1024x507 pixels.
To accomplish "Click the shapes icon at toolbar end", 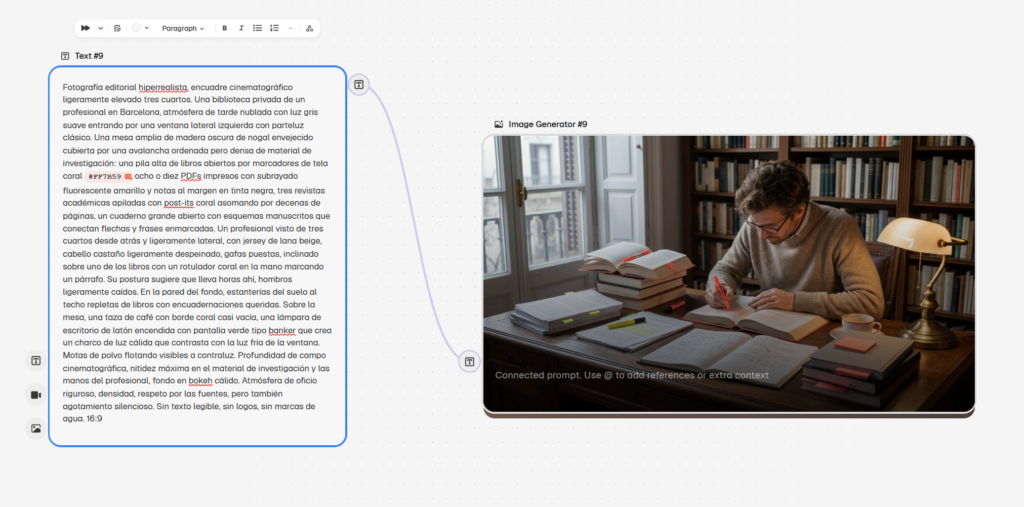I will click(x=310, y=28).
